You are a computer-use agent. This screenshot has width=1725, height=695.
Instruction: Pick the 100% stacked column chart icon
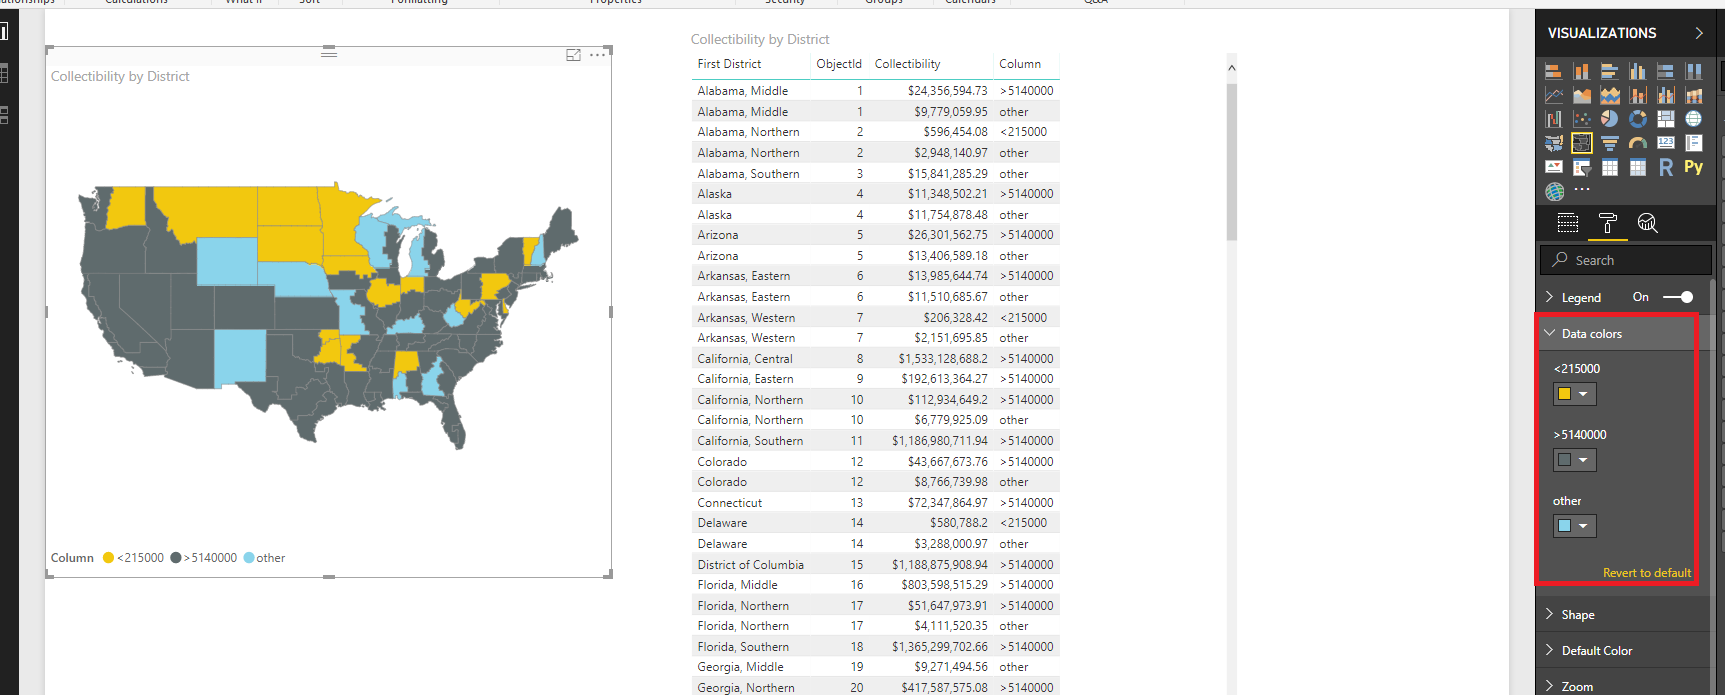(1693, 71)
